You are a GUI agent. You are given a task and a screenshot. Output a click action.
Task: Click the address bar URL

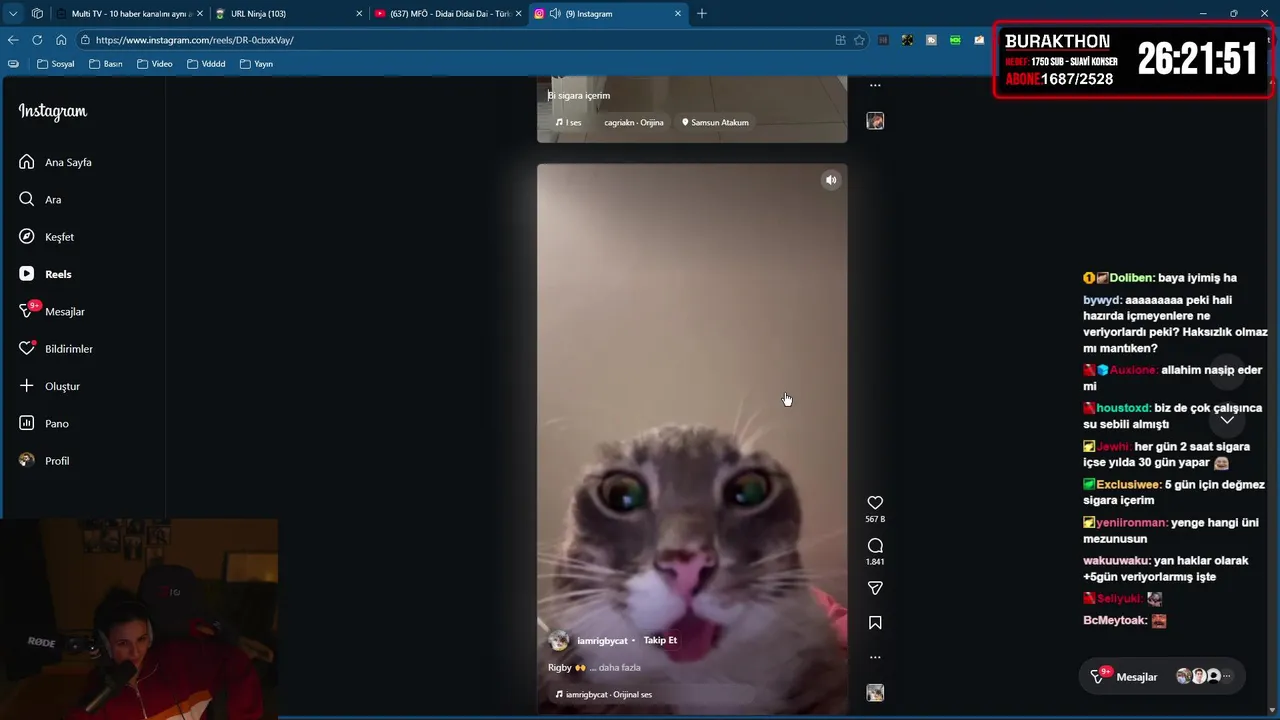pyautogui.click(x=194, y=40)
